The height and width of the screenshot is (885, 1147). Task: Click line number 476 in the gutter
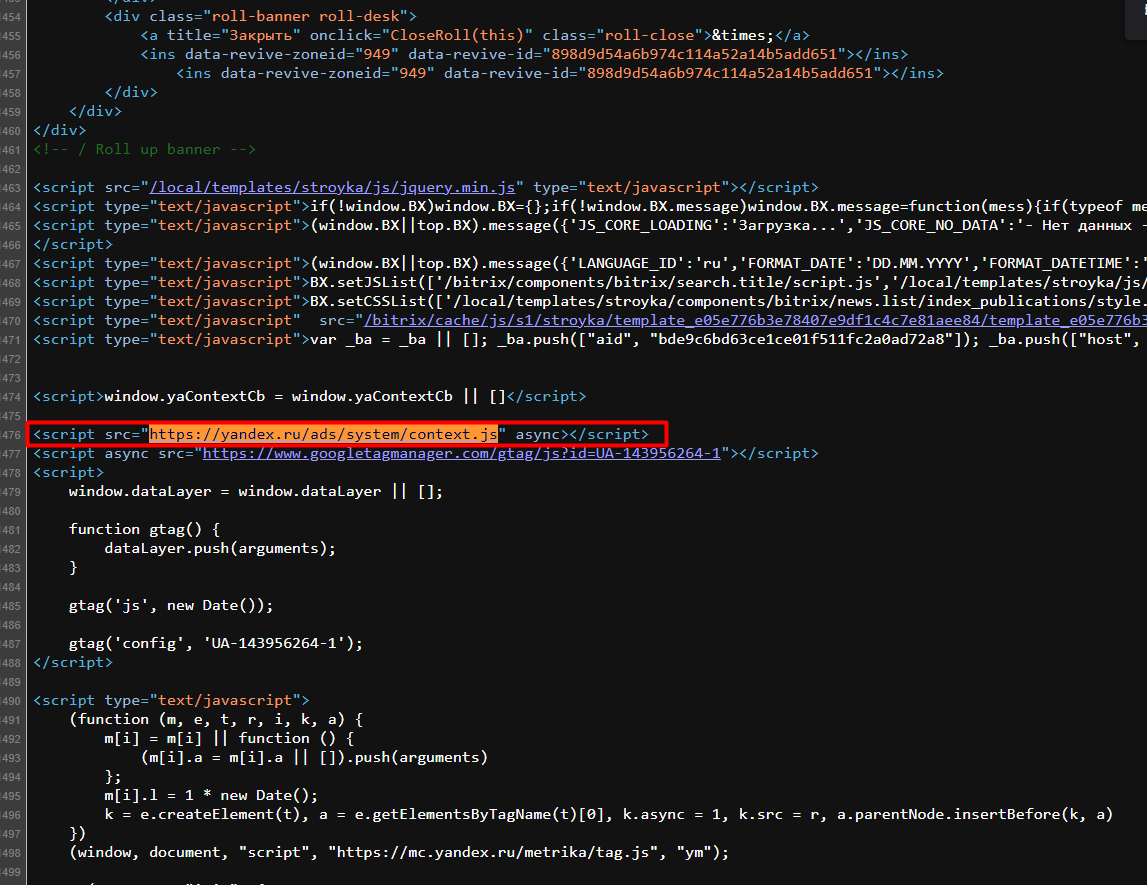point(12,435)
